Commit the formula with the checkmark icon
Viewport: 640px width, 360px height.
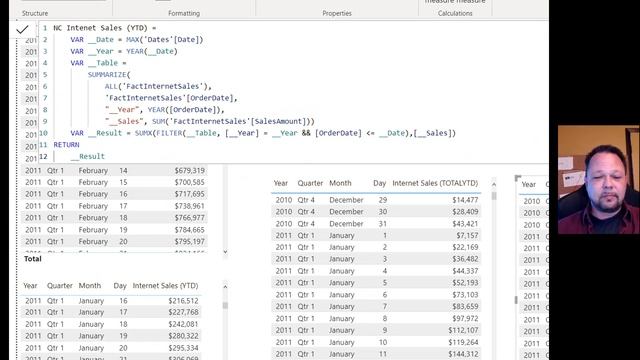click(x=22, y=29)
